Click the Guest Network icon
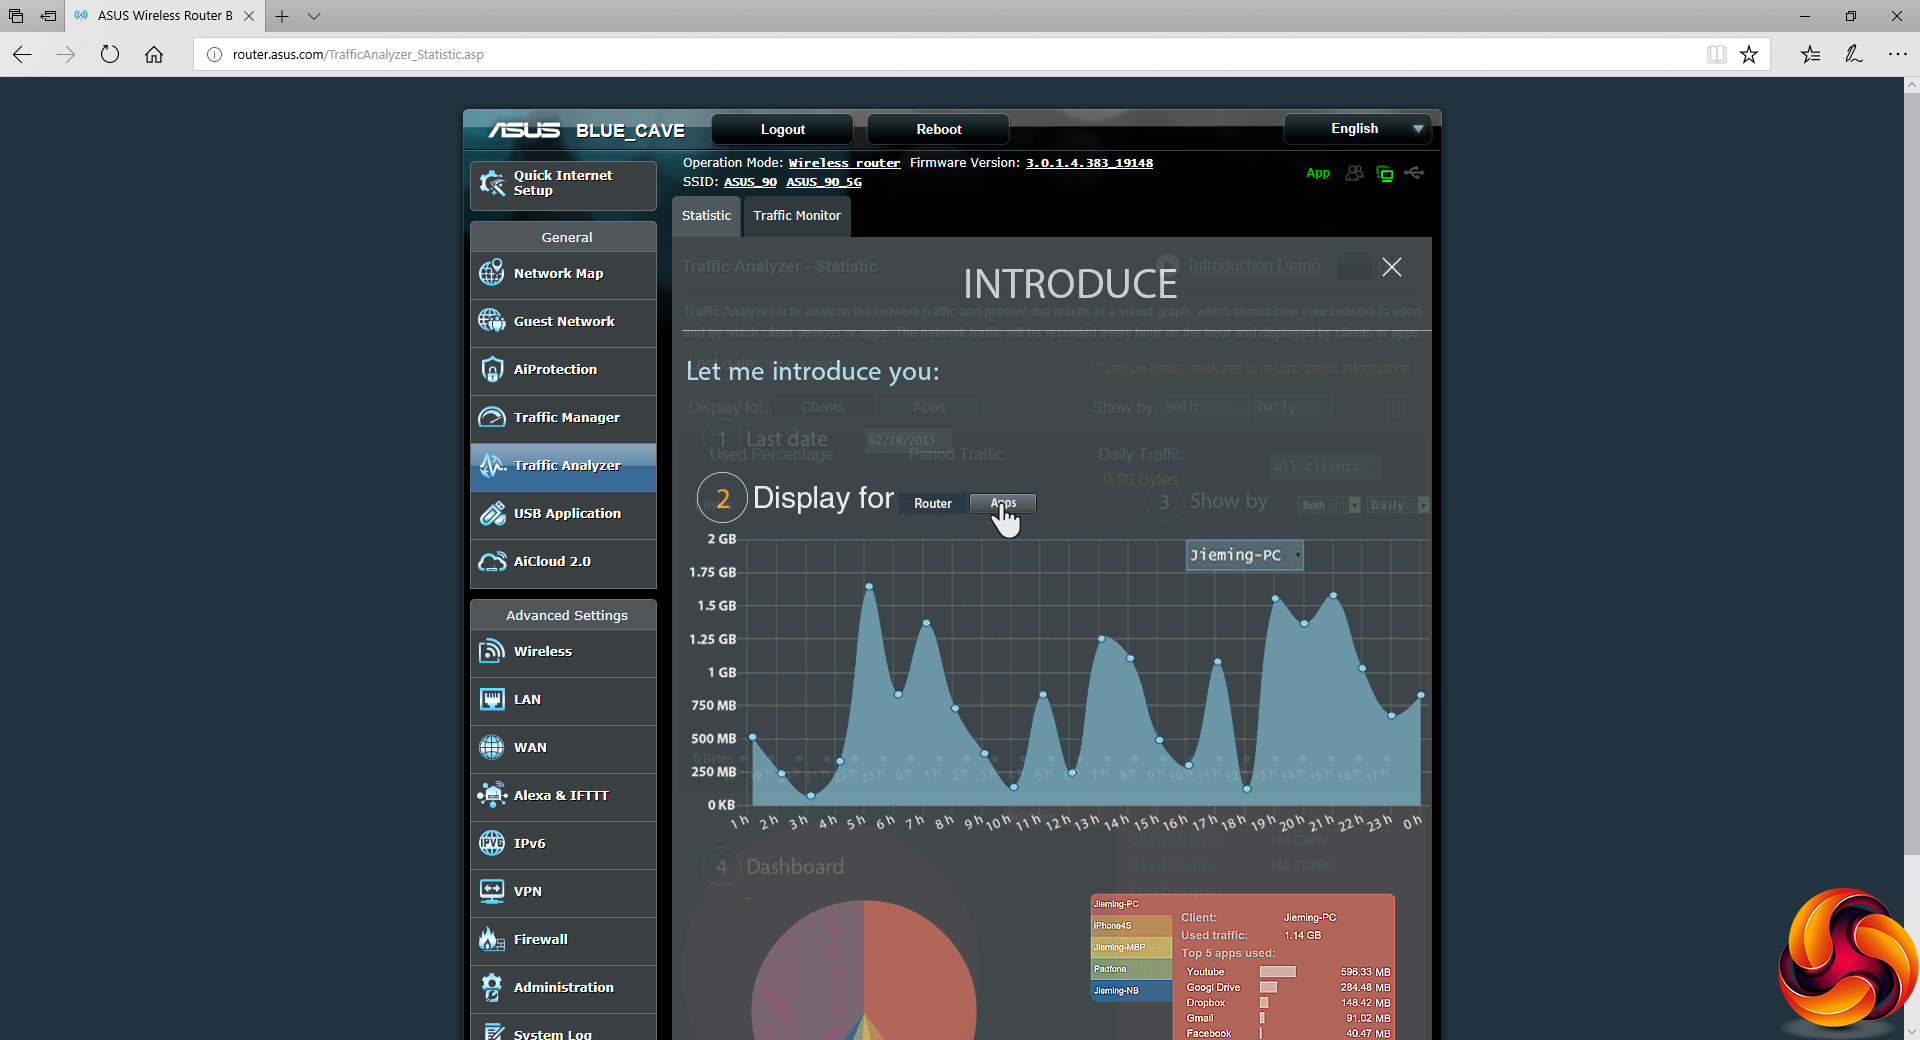The height and width of the screenshot is (1040, 1920). tap(492, 321)
